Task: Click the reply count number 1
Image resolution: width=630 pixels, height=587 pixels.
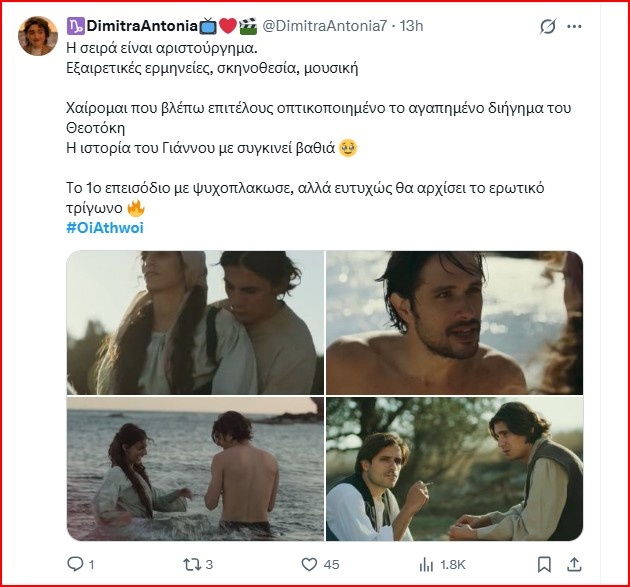Action: 91,565
